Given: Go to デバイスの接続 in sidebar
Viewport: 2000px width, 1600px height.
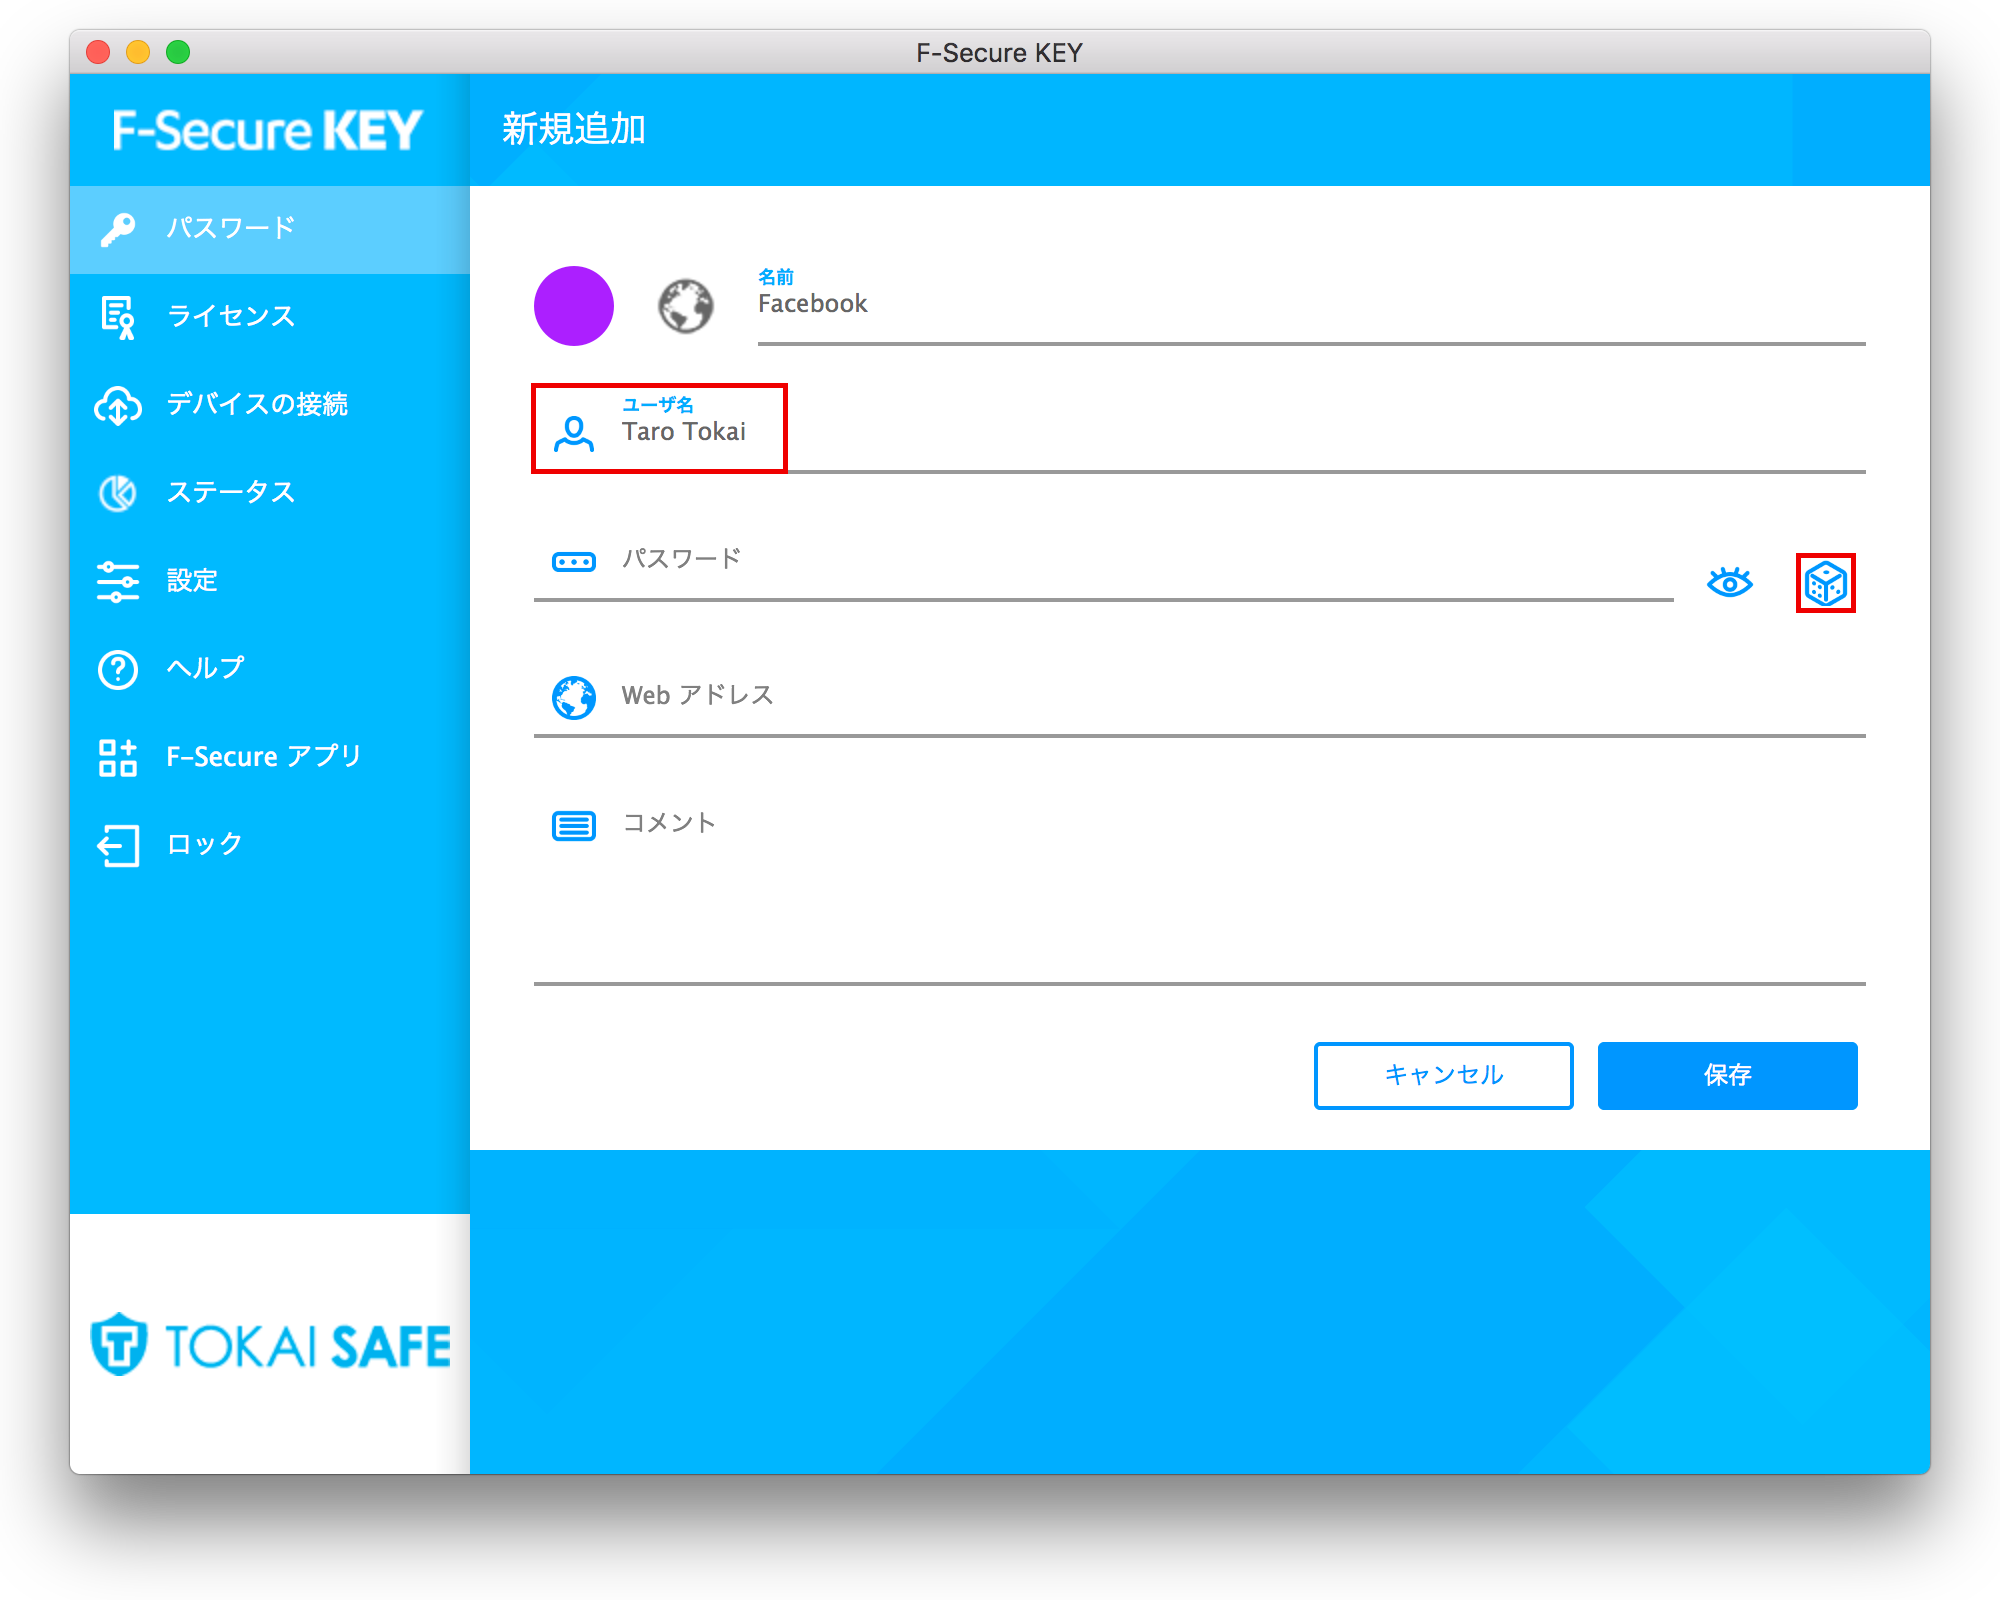Looking at the screenshot, I should [270, 405].
